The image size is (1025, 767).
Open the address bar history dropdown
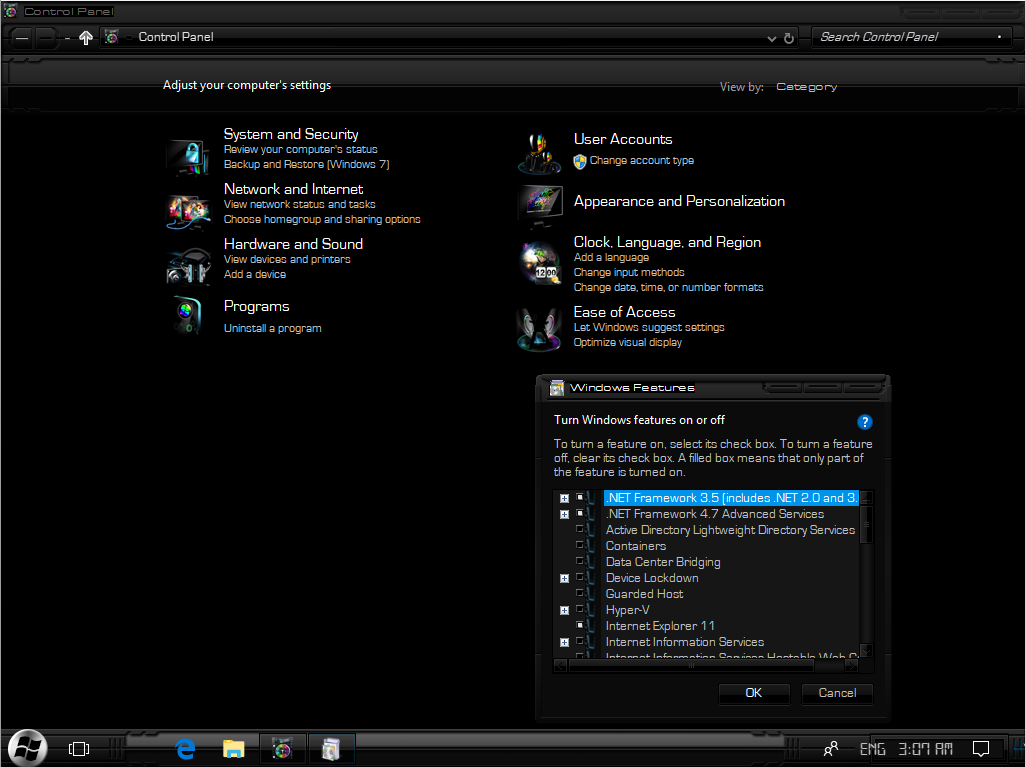[x=771, y=39]
